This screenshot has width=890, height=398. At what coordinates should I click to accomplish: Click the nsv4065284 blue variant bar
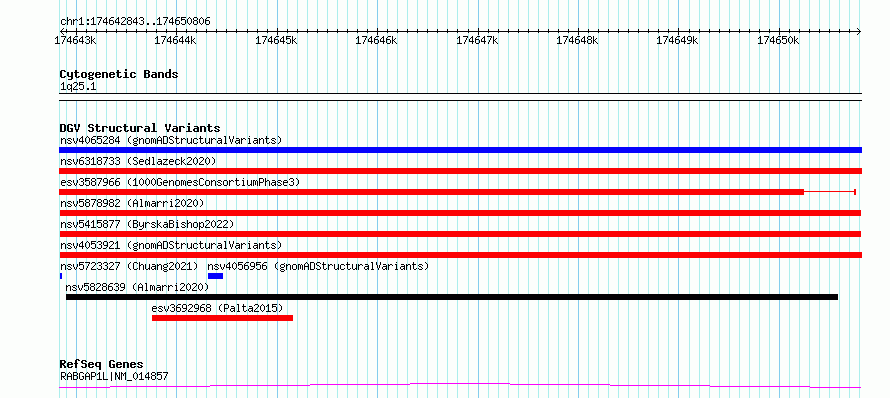click(460, 150)
